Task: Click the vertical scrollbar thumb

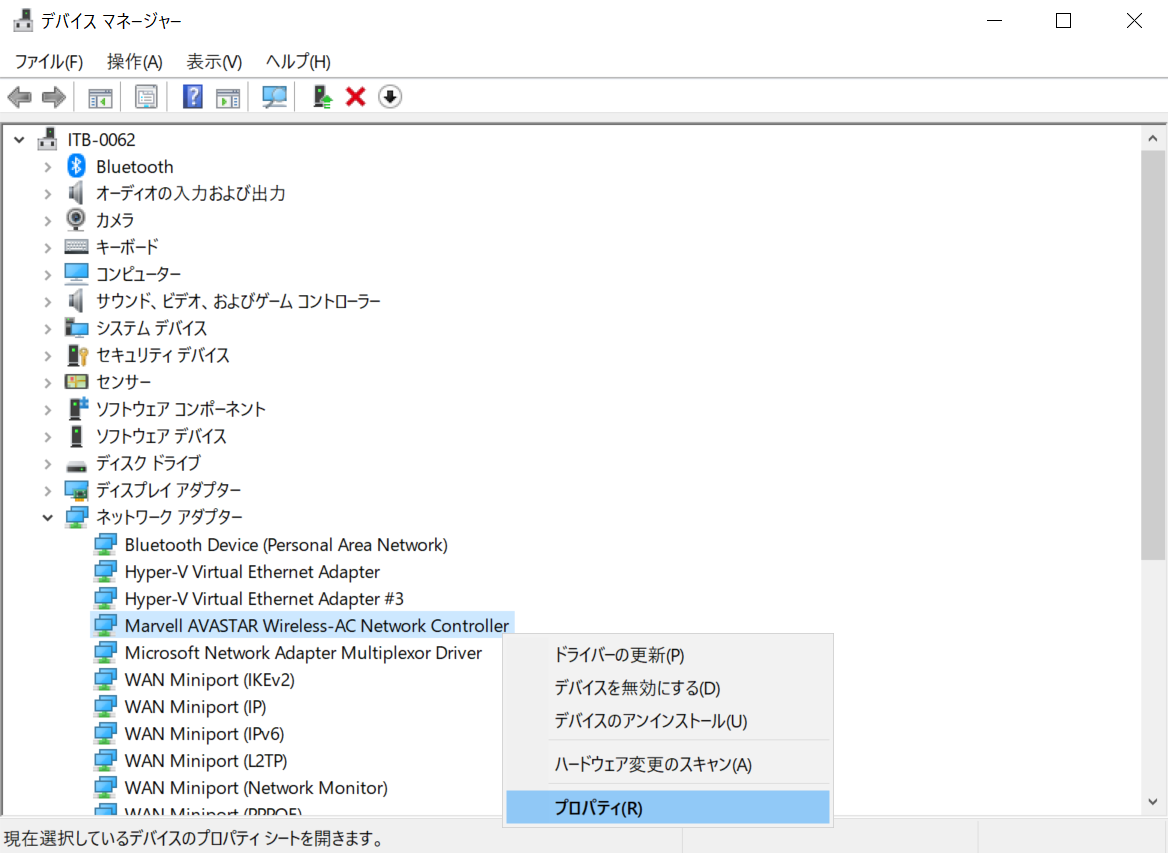Action: click(1152, 355)
